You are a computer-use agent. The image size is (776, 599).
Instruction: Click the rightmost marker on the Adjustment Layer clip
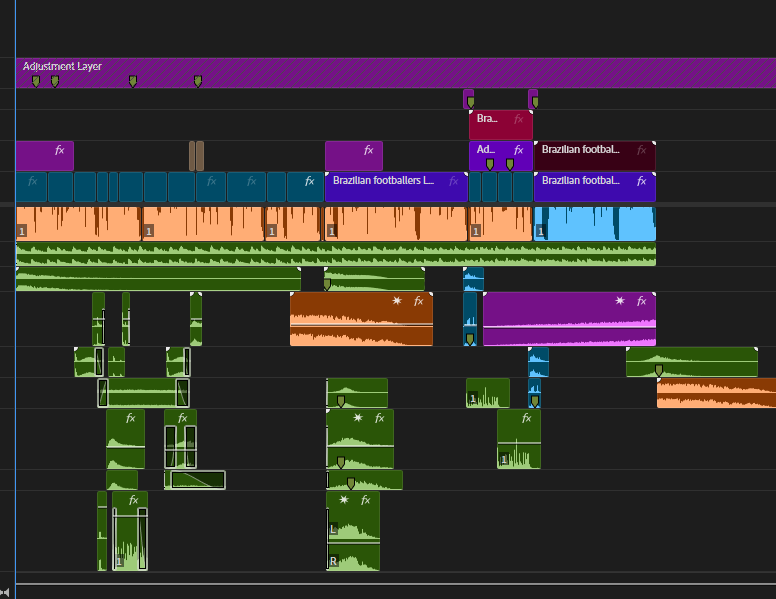198,81
